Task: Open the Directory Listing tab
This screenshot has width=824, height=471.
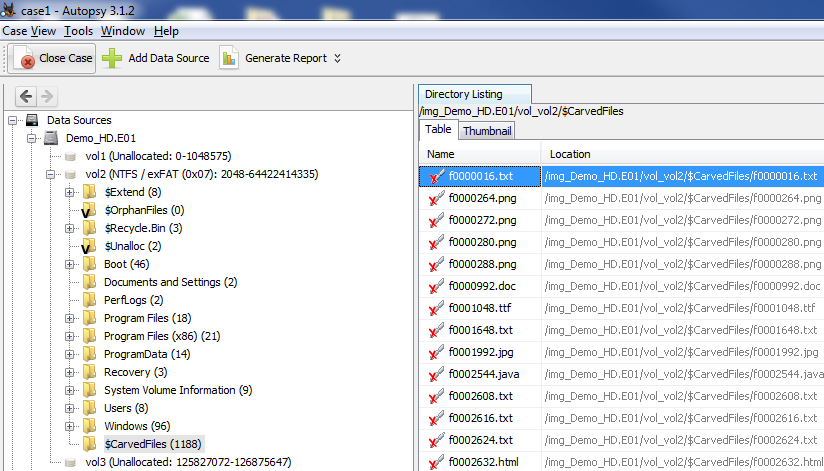Action: click(x=463, y=94)
